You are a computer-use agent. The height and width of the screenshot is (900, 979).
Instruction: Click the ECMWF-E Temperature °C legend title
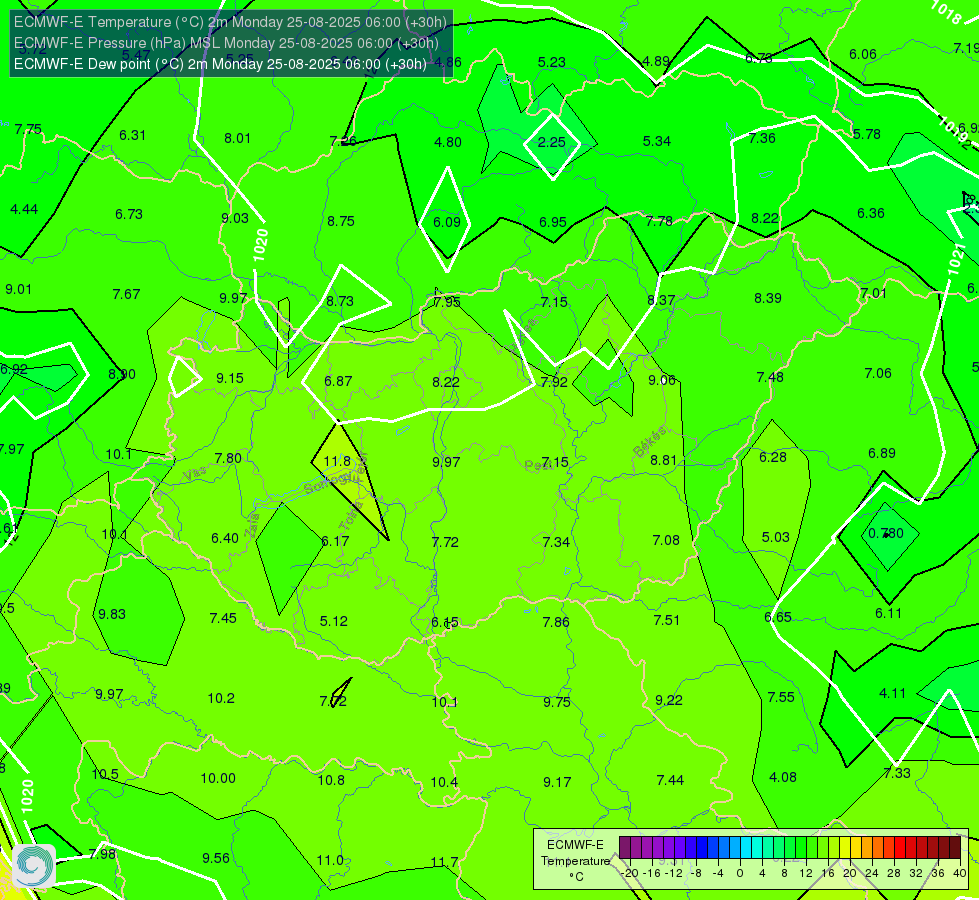pos(575,861)
